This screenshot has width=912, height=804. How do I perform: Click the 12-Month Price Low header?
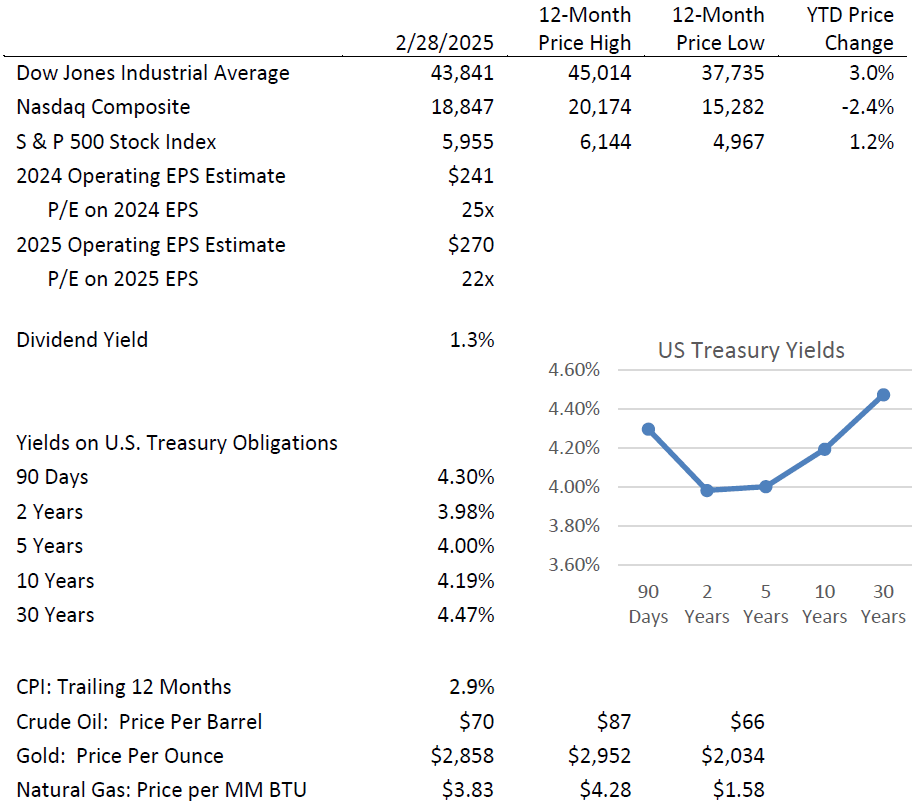(718, 29)
